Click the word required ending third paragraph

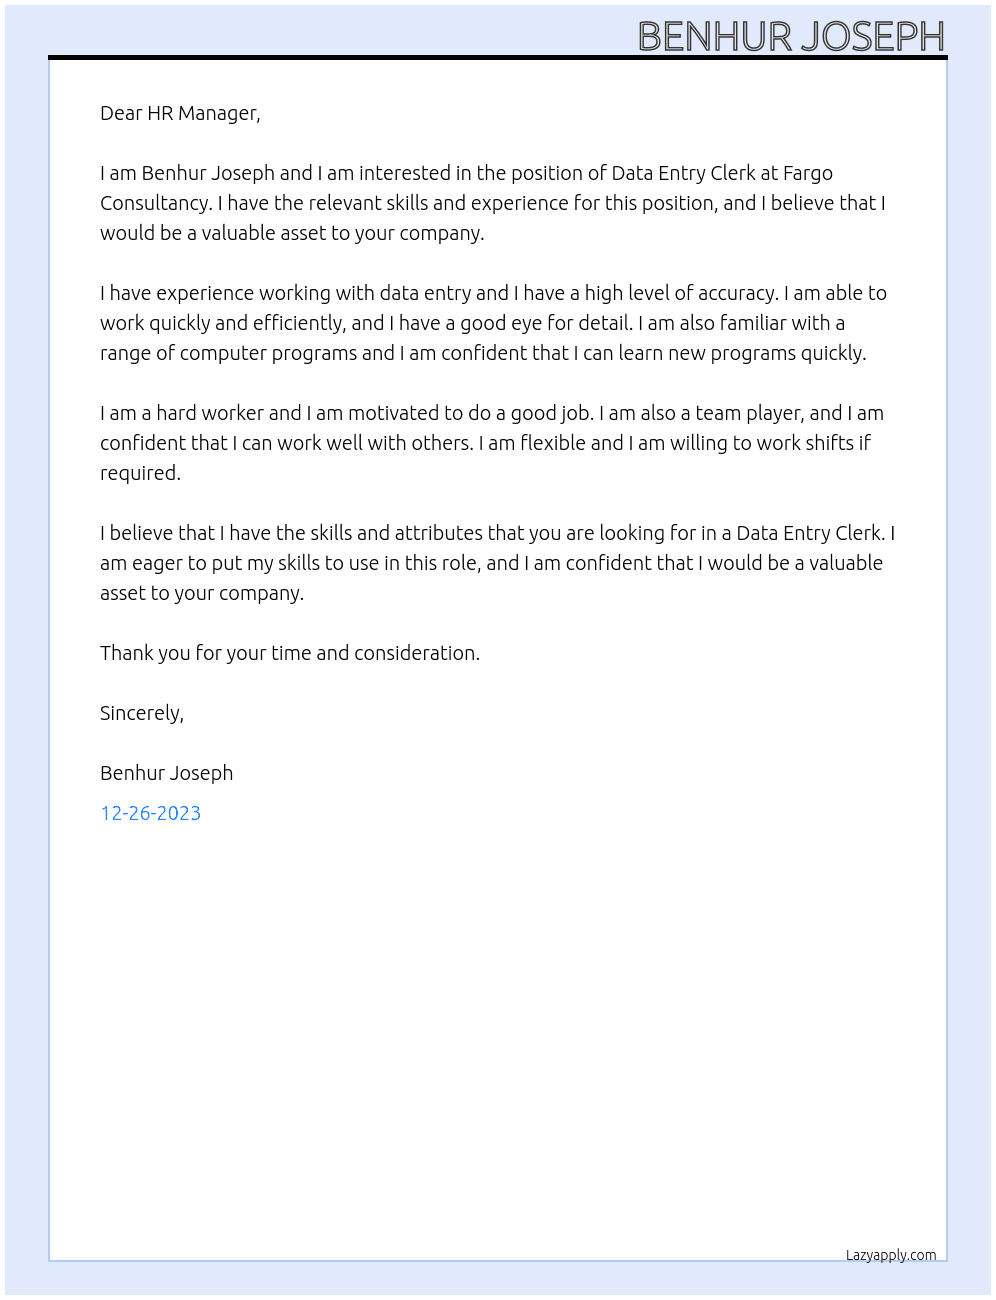(x=140, y=473)
